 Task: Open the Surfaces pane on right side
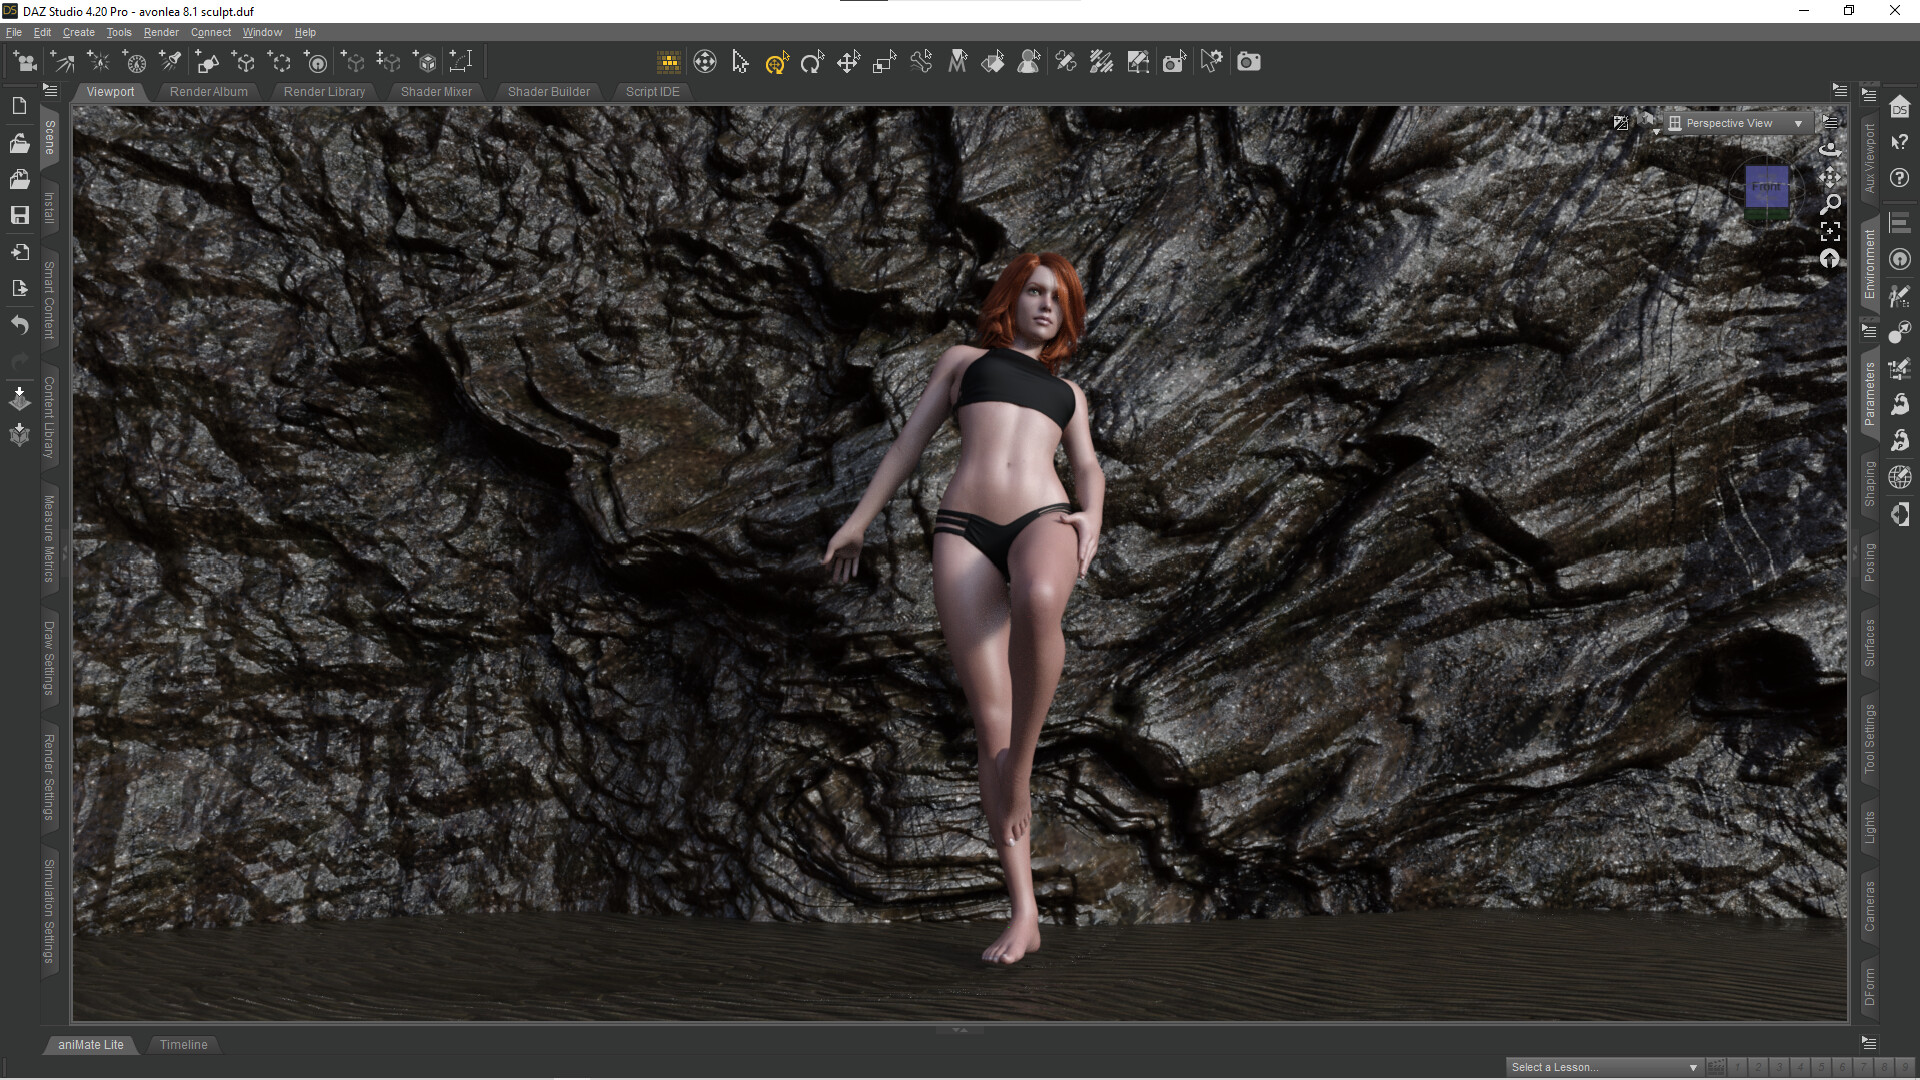click(1869, 643)
